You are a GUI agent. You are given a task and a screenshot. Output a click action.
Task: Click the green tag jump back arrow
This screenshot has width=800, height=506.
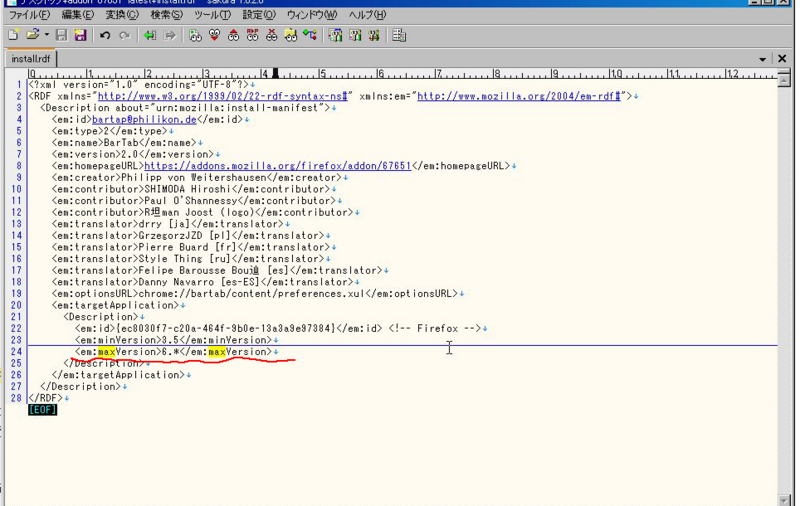pos(150,35)
